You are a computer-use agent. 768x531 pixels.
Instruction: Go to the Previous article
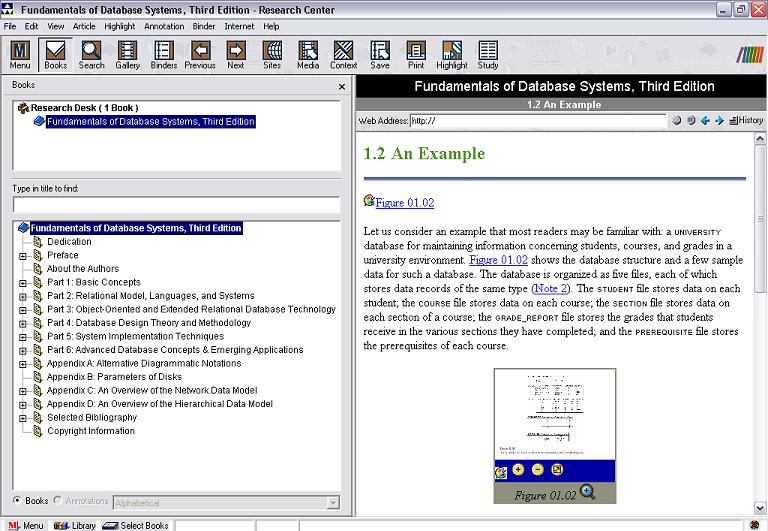(200, 54)
